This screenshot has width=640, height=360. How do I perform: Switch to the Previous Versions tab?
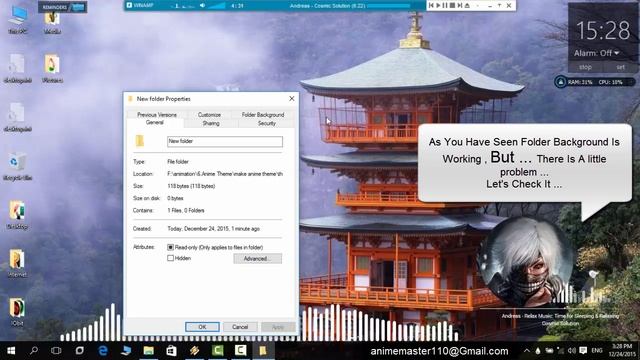pyautogui.click(x=157, y=115)
